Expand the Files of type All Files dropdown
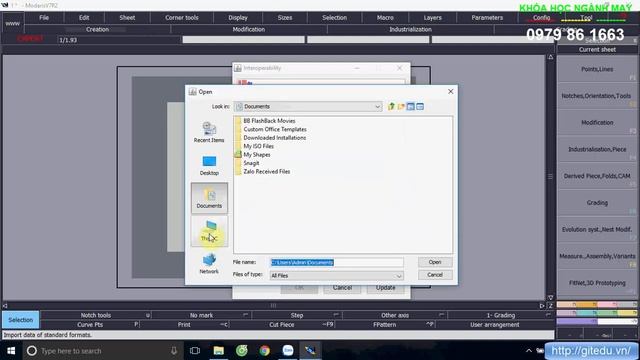Screen dimensions: 640x360 [398, 276]
